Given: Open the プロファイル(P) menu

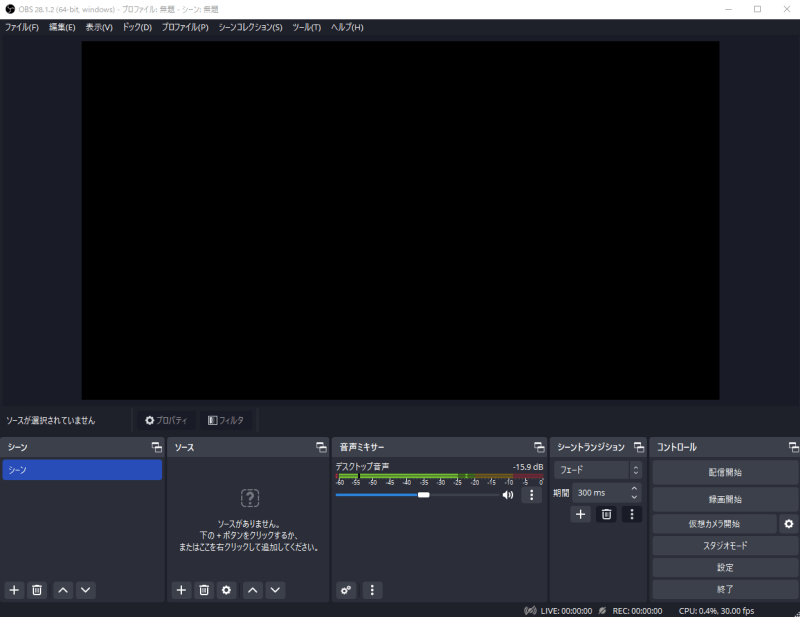Looking at the screenshot, I should click(x=185, y=27).
